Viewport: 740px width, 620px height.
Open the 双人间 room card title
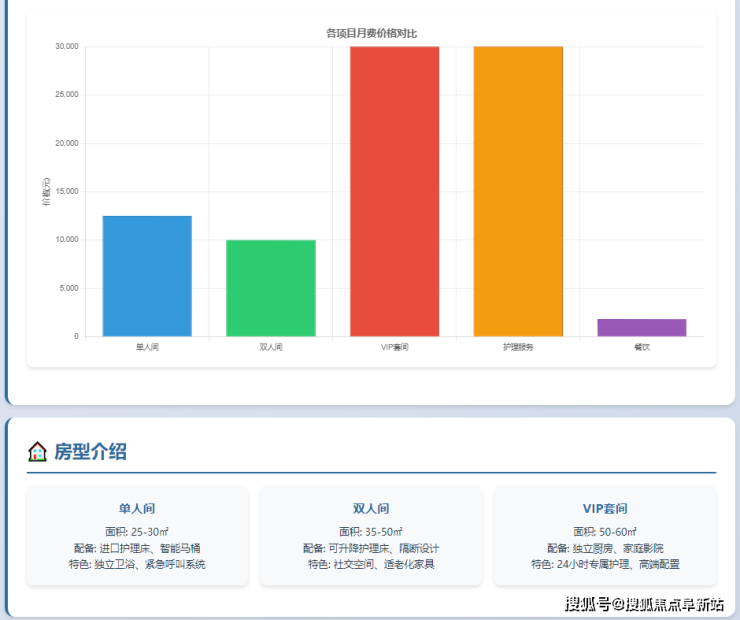pos(371,508)
